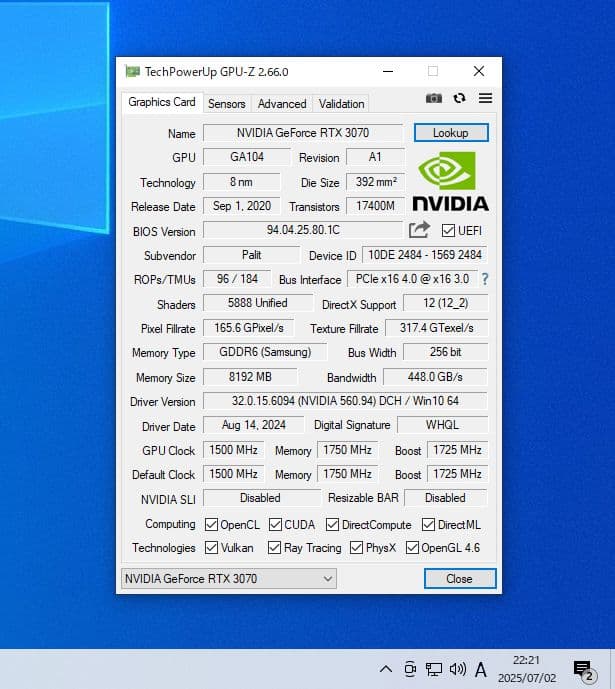Click Texture Fillrate value 317.4 GTexel/s
The width and height of the screenshot is (615, 689).
pyautogui.click(x=436, y=328)
